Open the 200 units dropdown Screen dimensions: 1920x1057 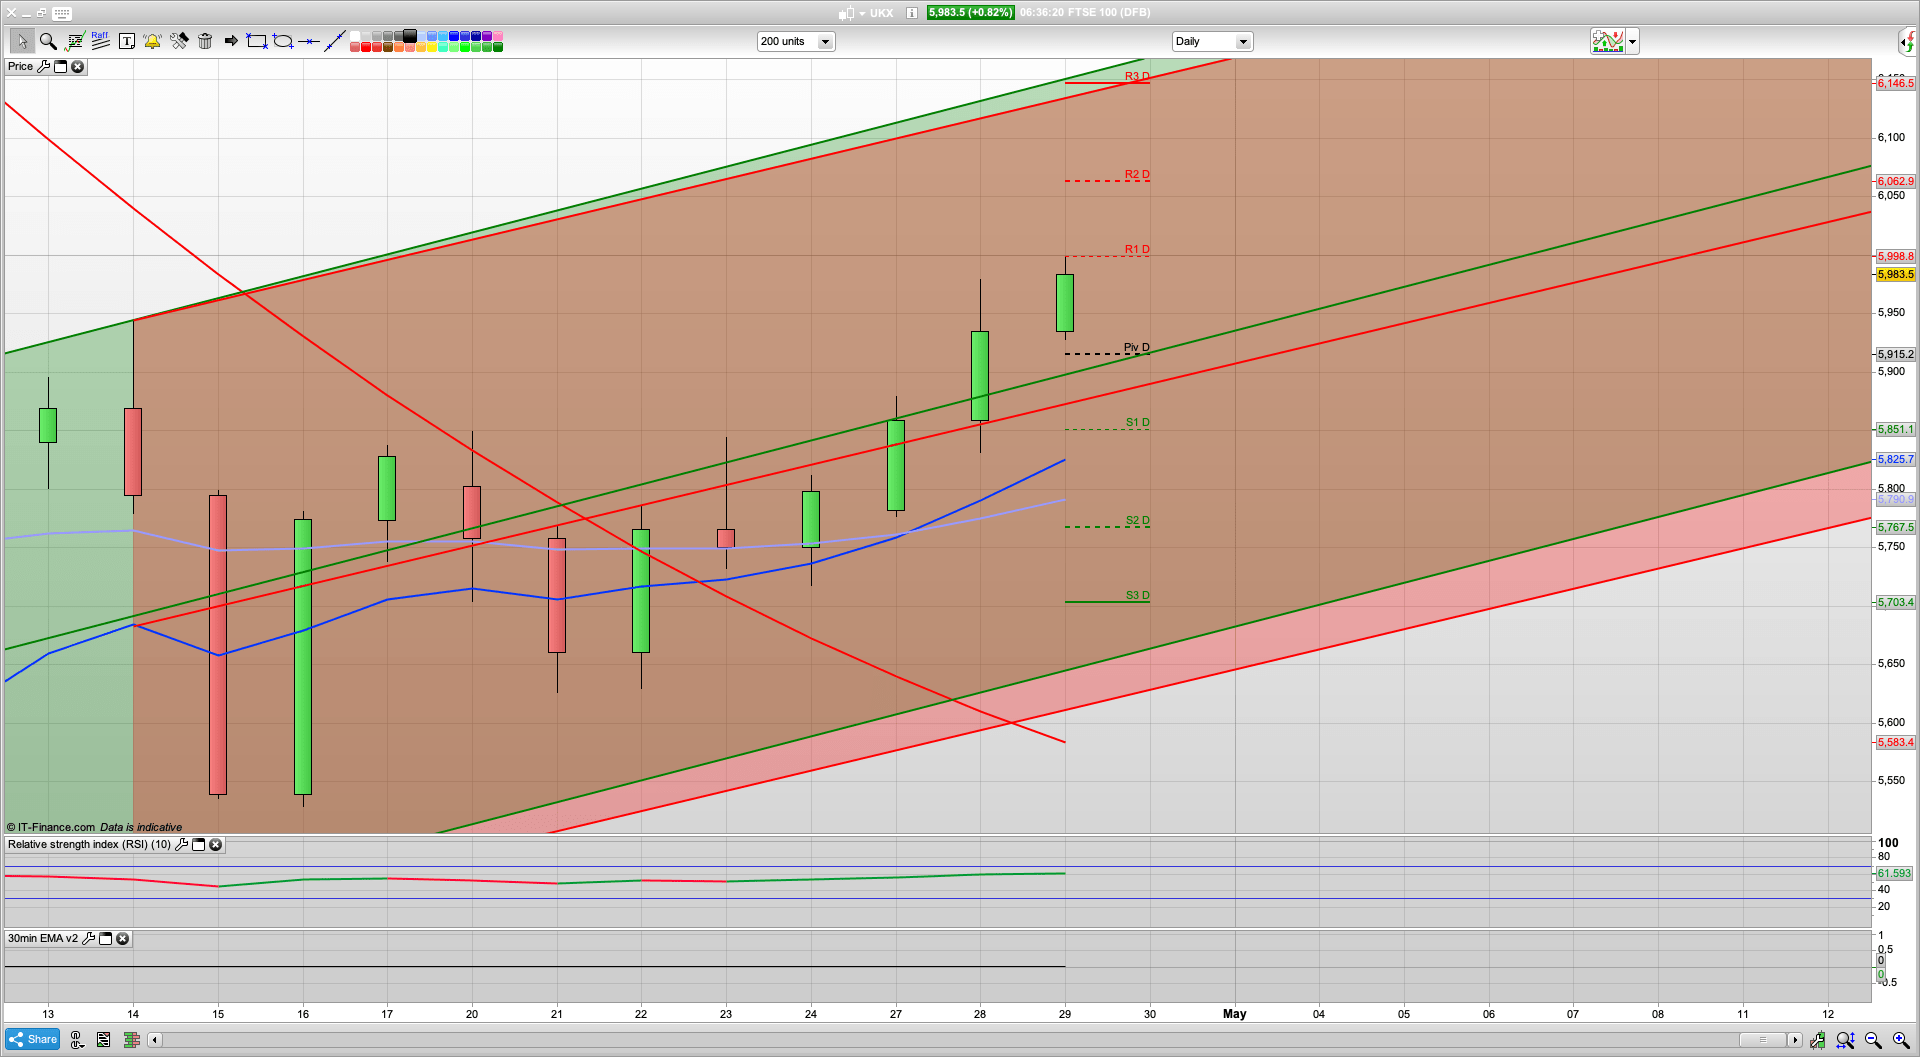pyautogui.click(x=825, y=42)
